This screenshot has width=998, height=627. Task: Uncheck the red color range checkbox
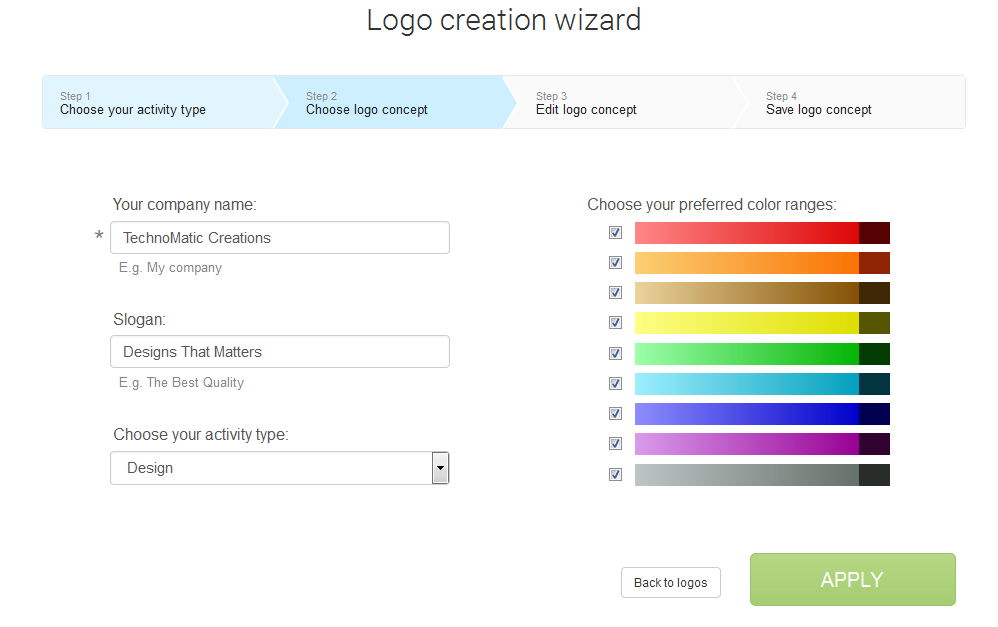[615, 232]
